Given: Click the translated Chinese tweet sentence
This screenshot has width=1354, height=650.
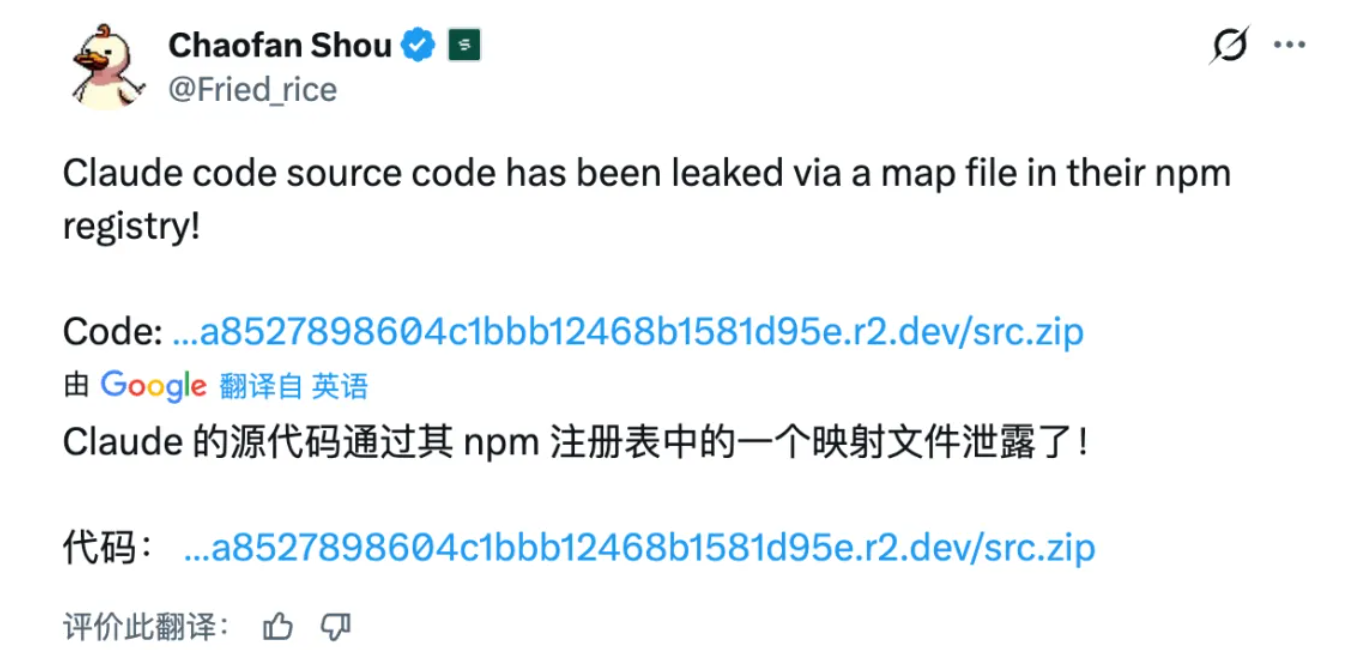Looking at the screenshot, I should click(x=575, y=441).
